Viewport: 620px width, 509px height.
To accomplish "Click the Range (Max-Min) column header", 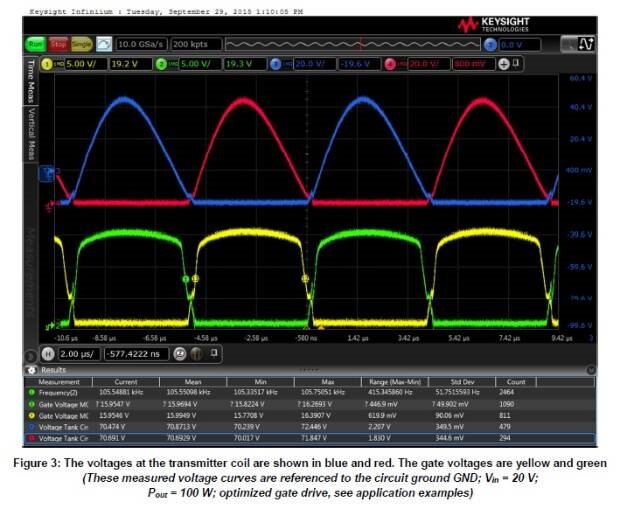I will [395, 382].
